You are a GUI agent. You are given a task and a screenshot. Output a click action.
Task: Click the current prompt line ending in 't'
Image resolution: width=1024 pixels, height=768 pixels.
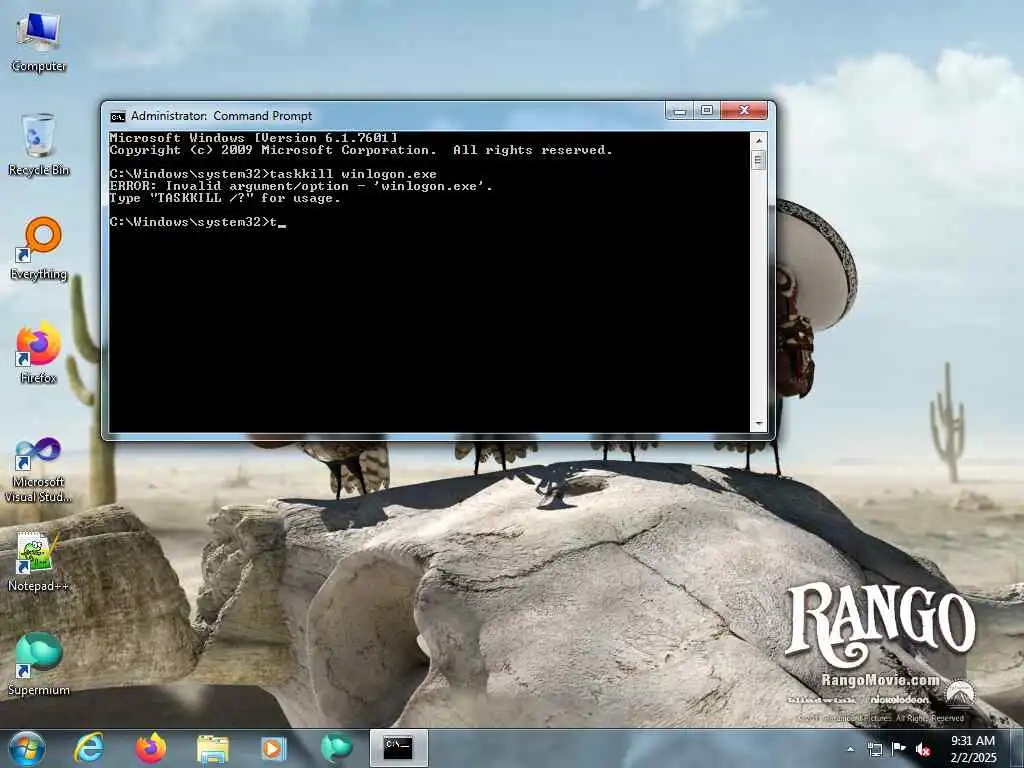coord(197,222)
